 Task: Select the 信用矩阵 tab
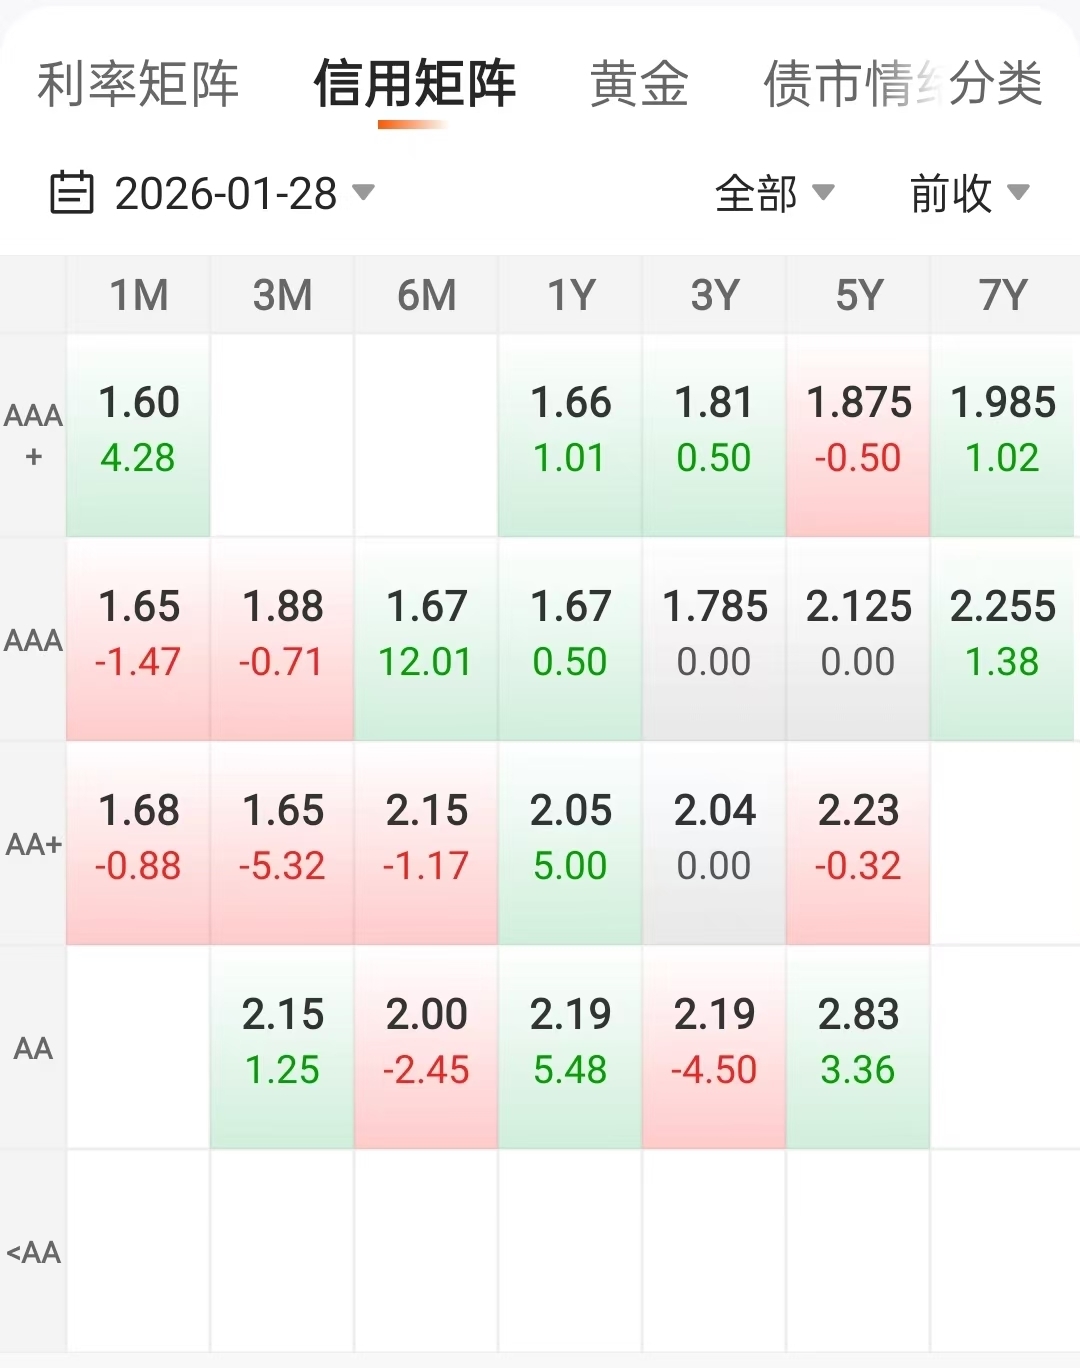coord(414,84)
